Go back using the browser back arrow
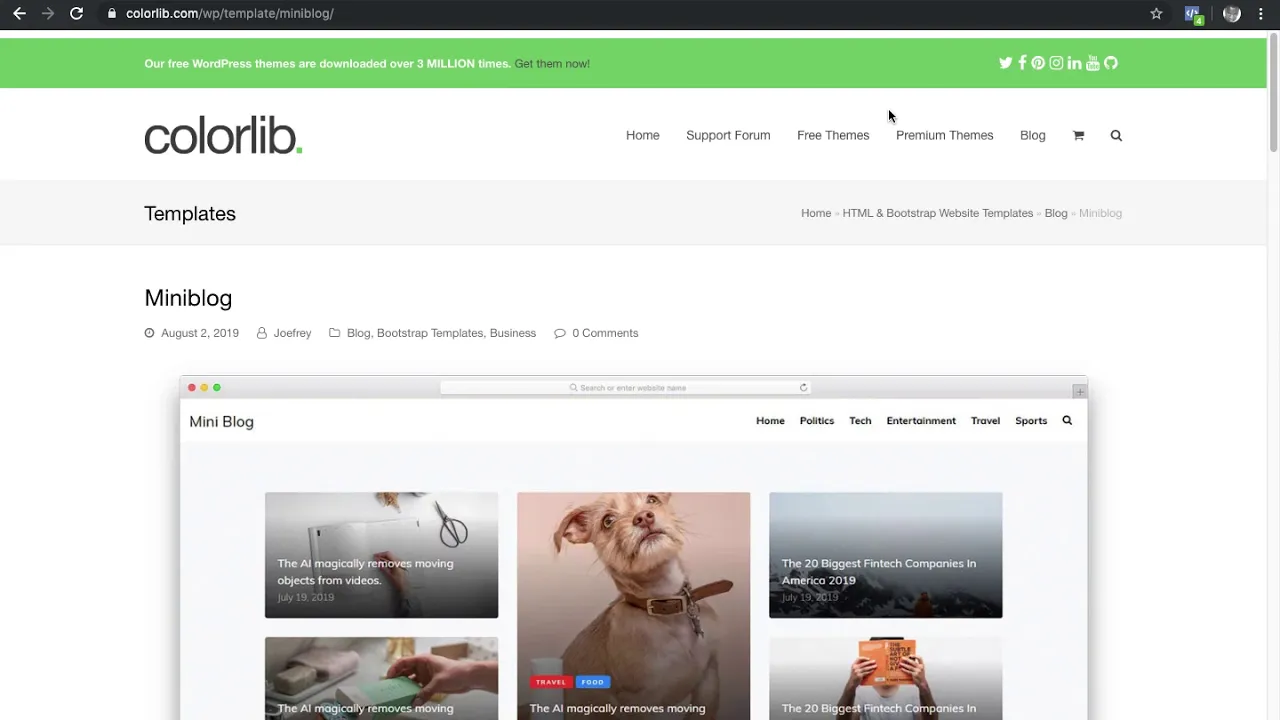Image resolution: width=1280 pixels, height=720 pixels. click(x=19, y=13)
